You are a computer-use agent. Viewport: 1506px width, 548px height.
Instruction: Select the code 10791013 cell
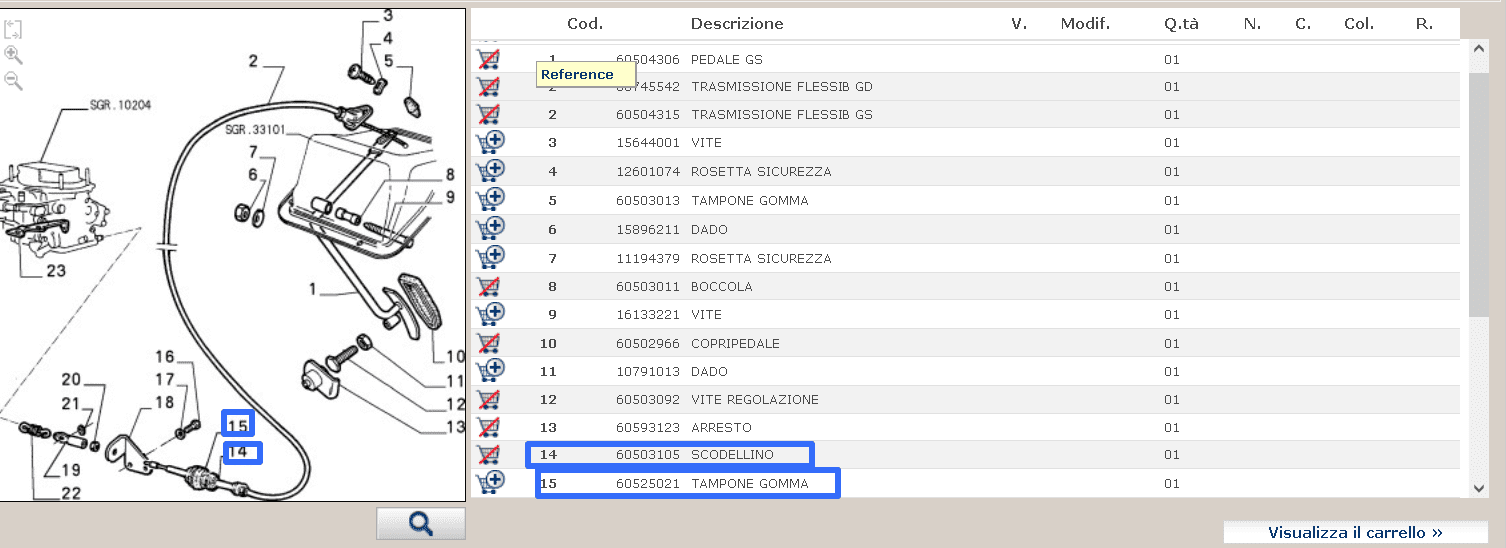click(648, 371)
